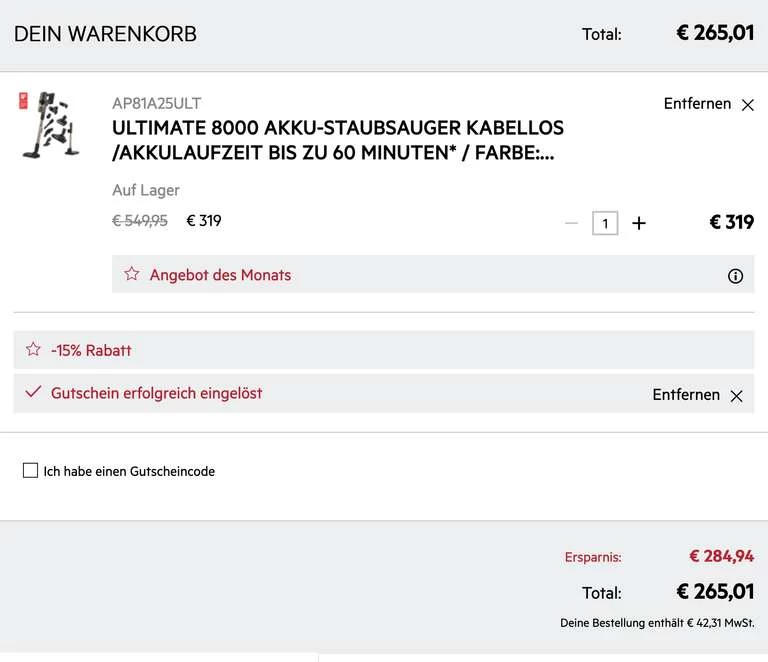
Task: Decrease quantity with the minus icon
Action: (571, 223)
